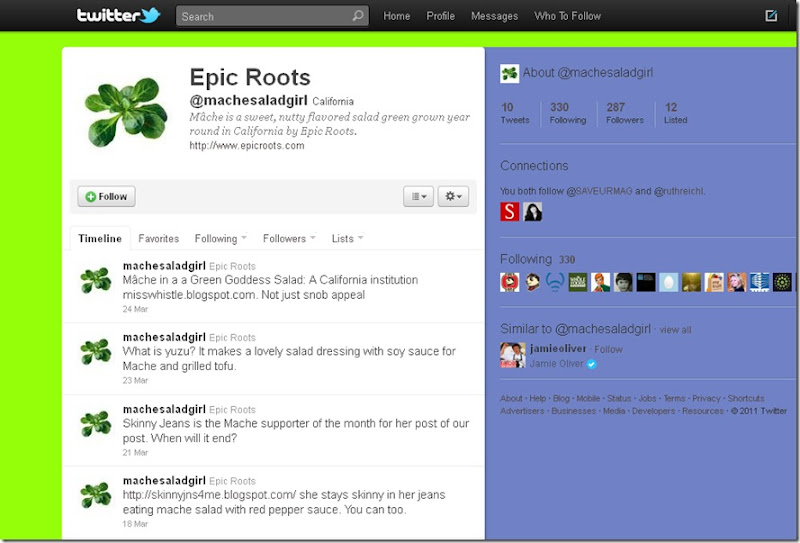This screenshot has height=543, width=800.
Task: Click the @ruthreichl mention link
Action: pos(679,191)
